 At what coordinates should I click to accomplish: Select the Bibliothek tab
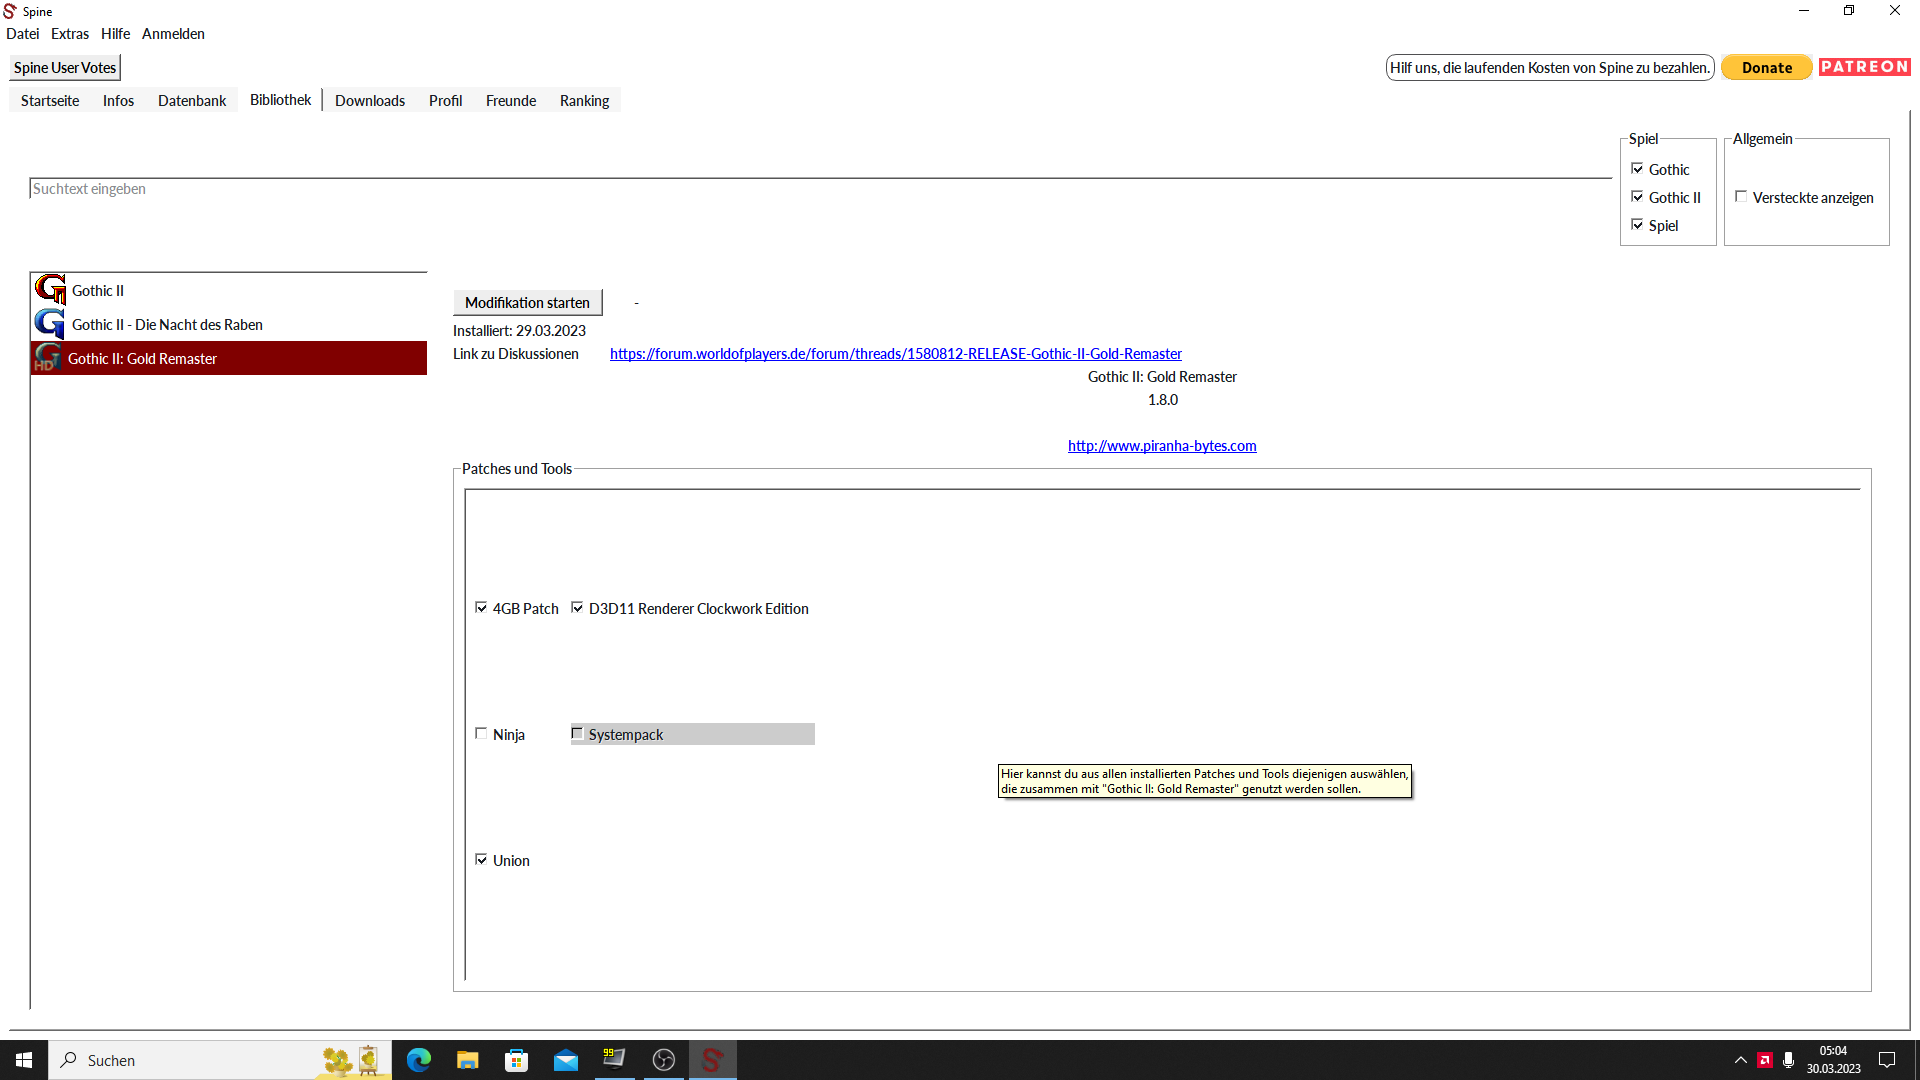point(280,99)
